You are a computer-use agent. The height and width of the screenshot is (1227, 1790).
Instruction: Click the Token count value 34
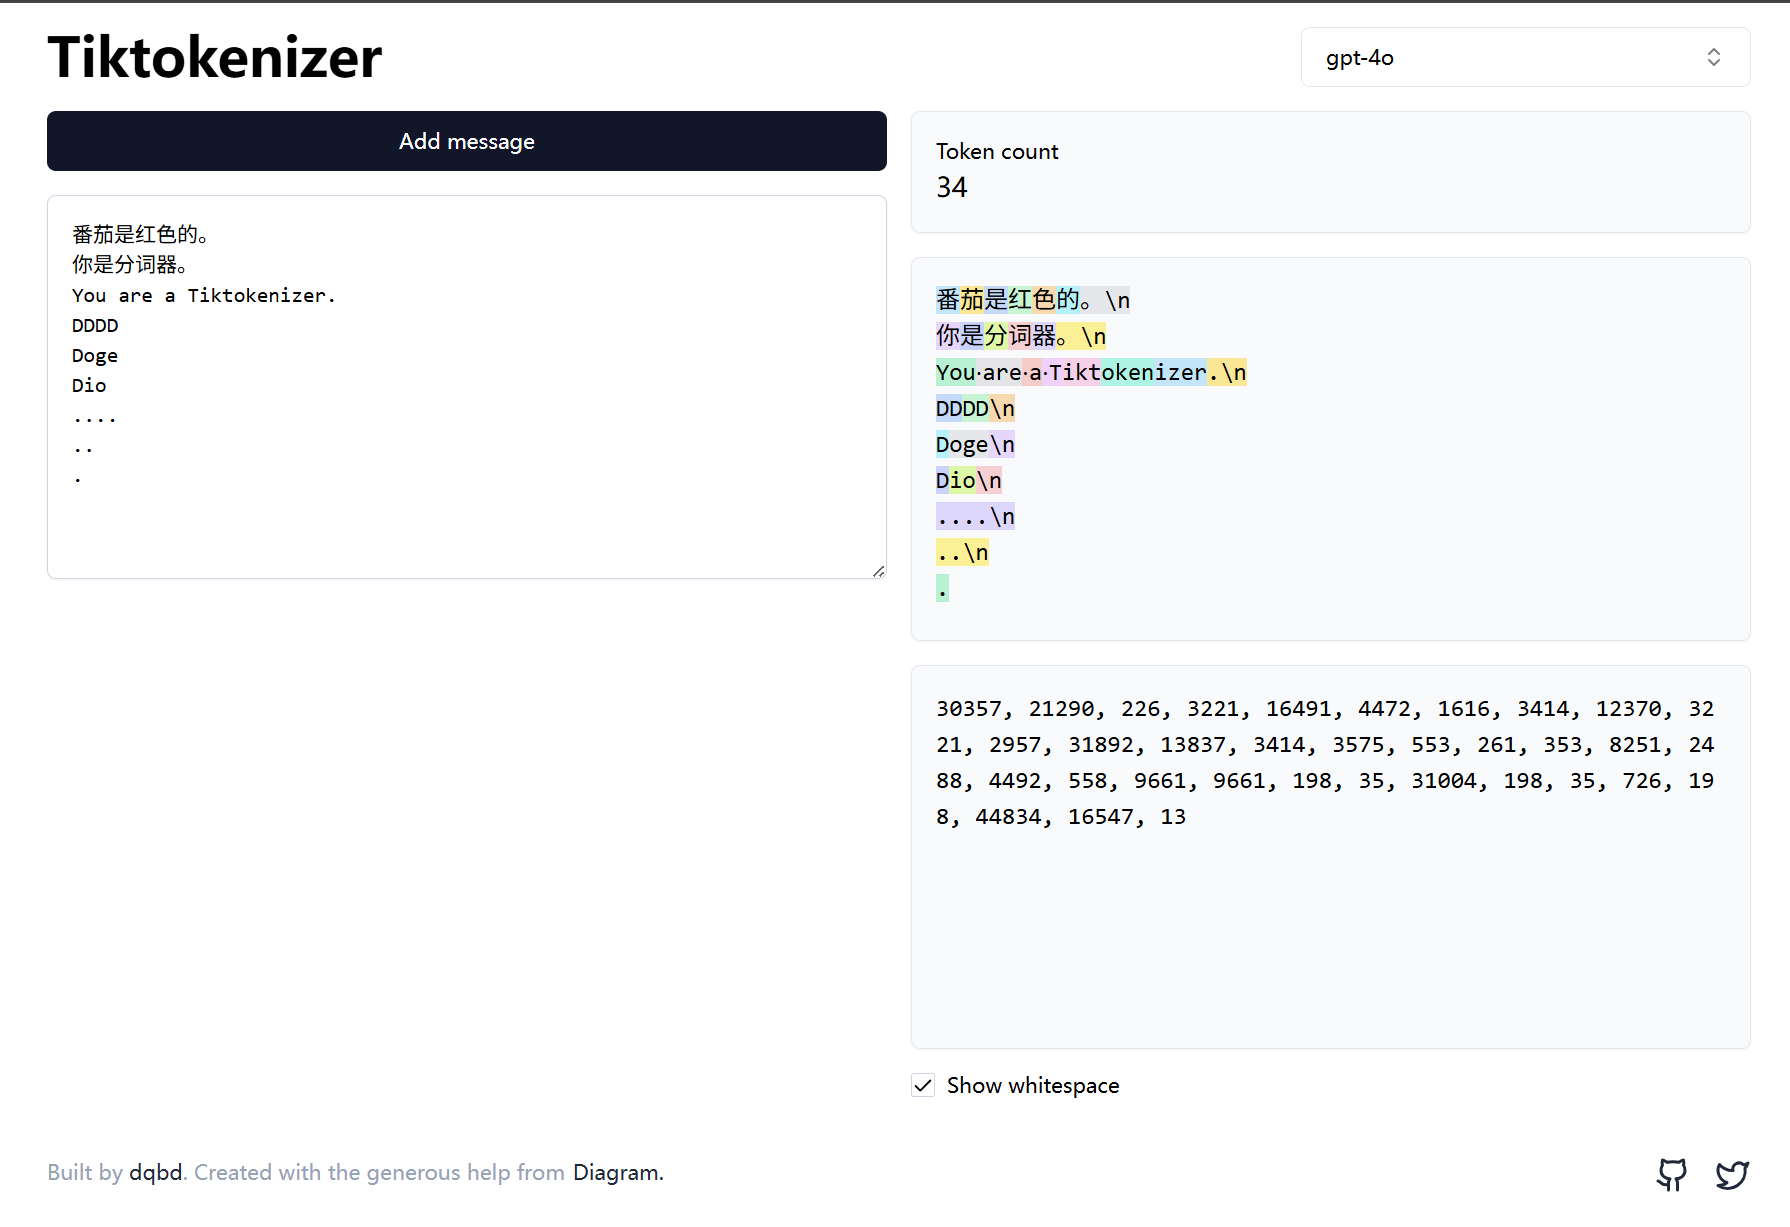click(952, 187)
